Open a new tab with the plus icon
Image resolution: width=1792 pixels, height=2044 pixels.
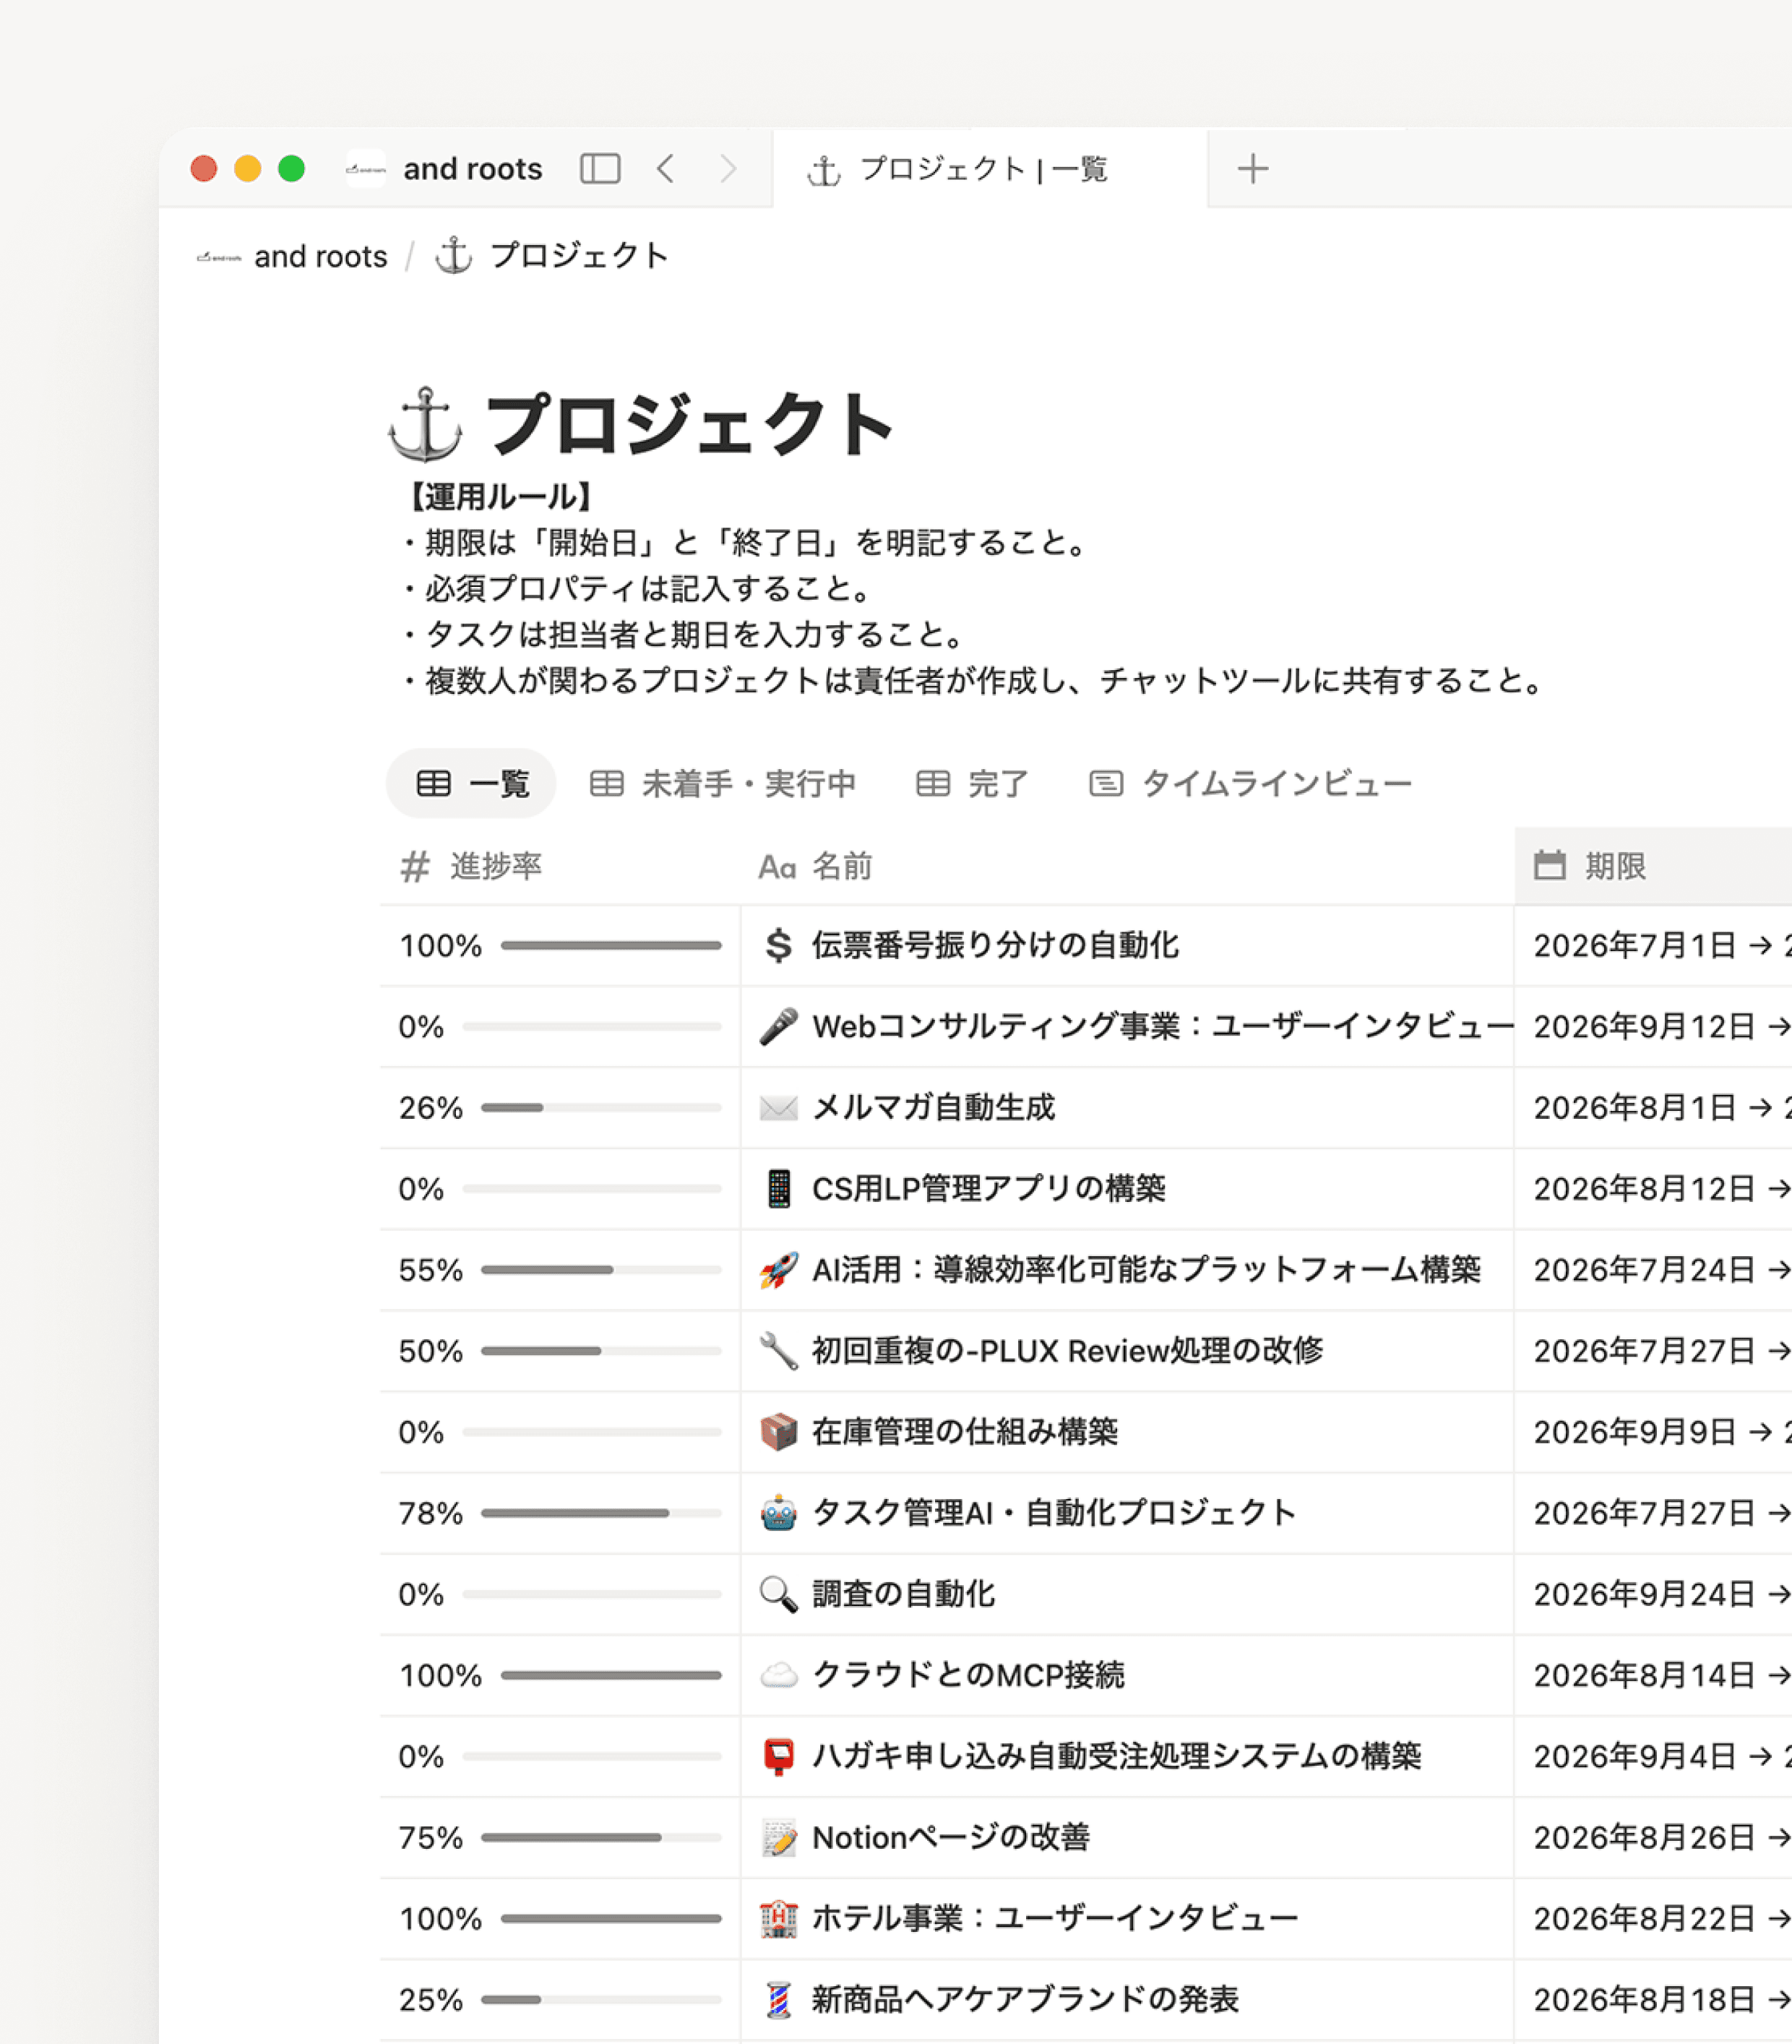click(x=1252, y=168)
